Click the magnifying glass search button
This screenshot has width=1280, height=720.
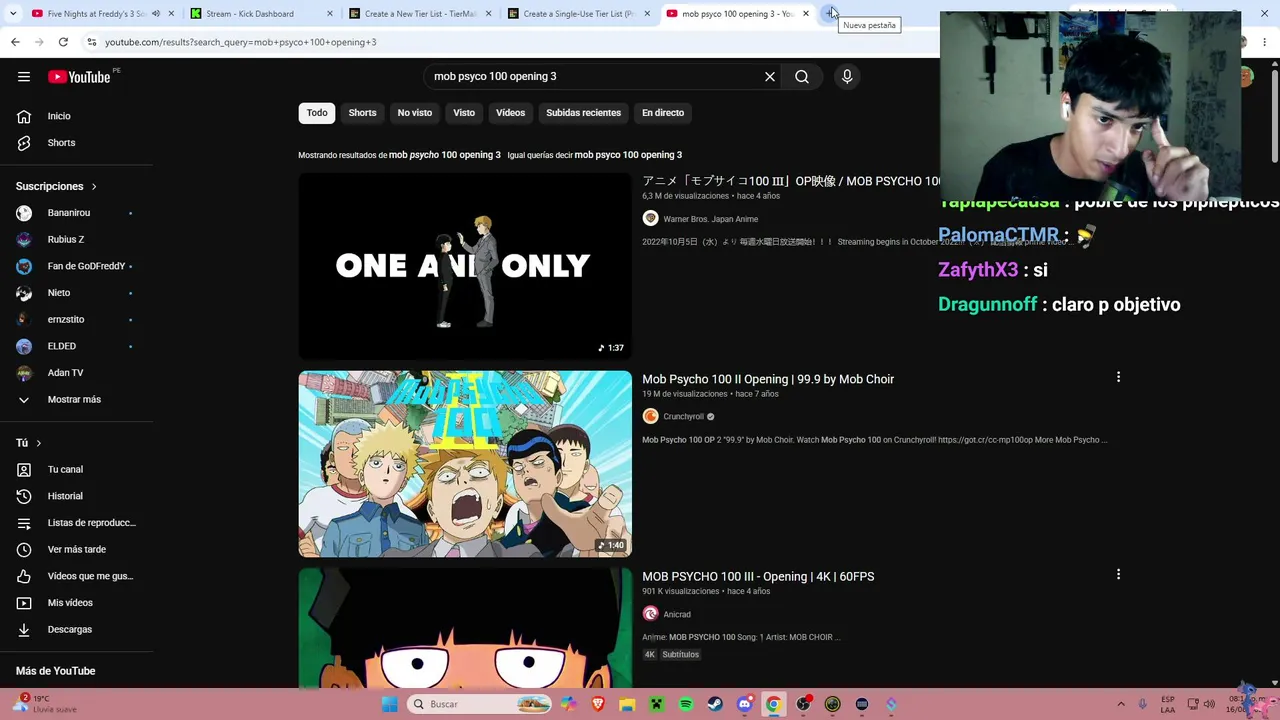(802, 77)
